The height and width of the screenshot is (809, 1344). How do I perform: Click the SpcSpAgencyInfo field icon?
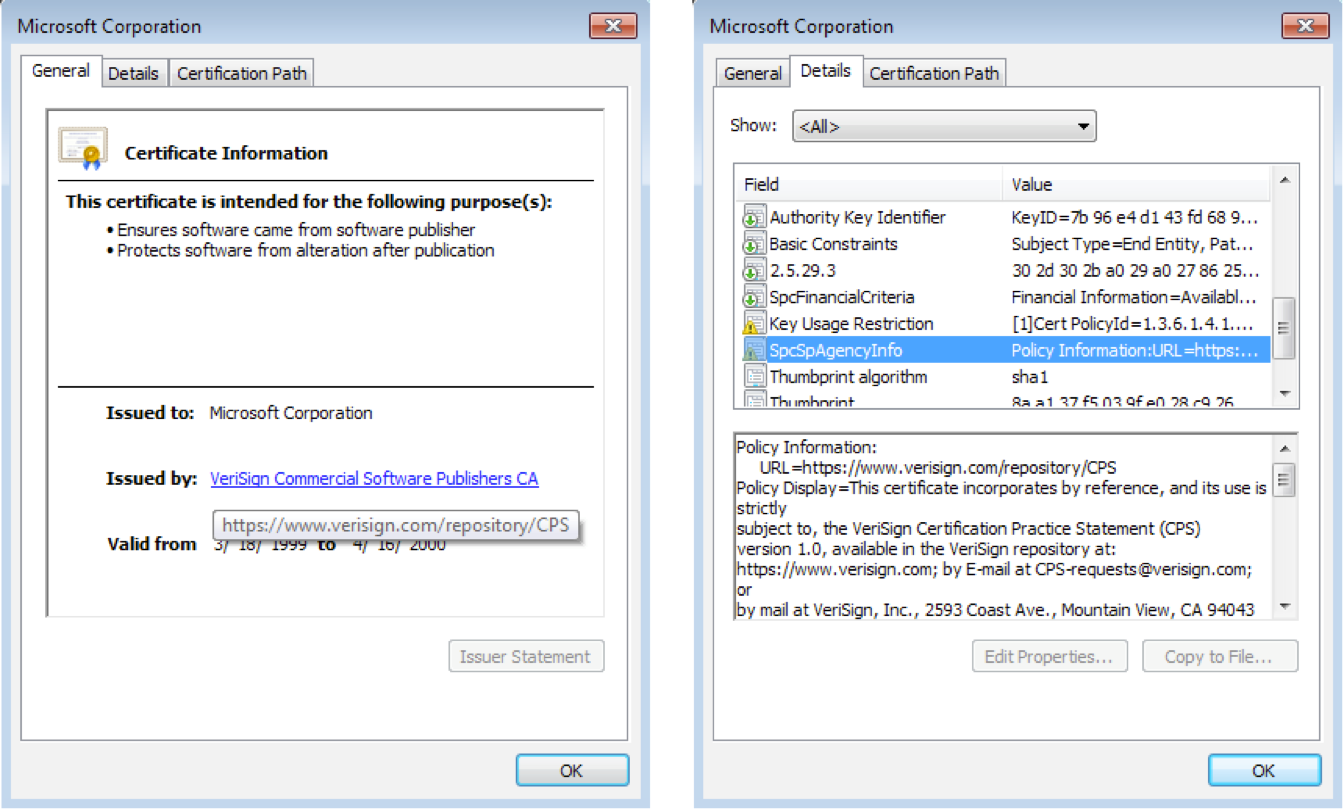753,350
